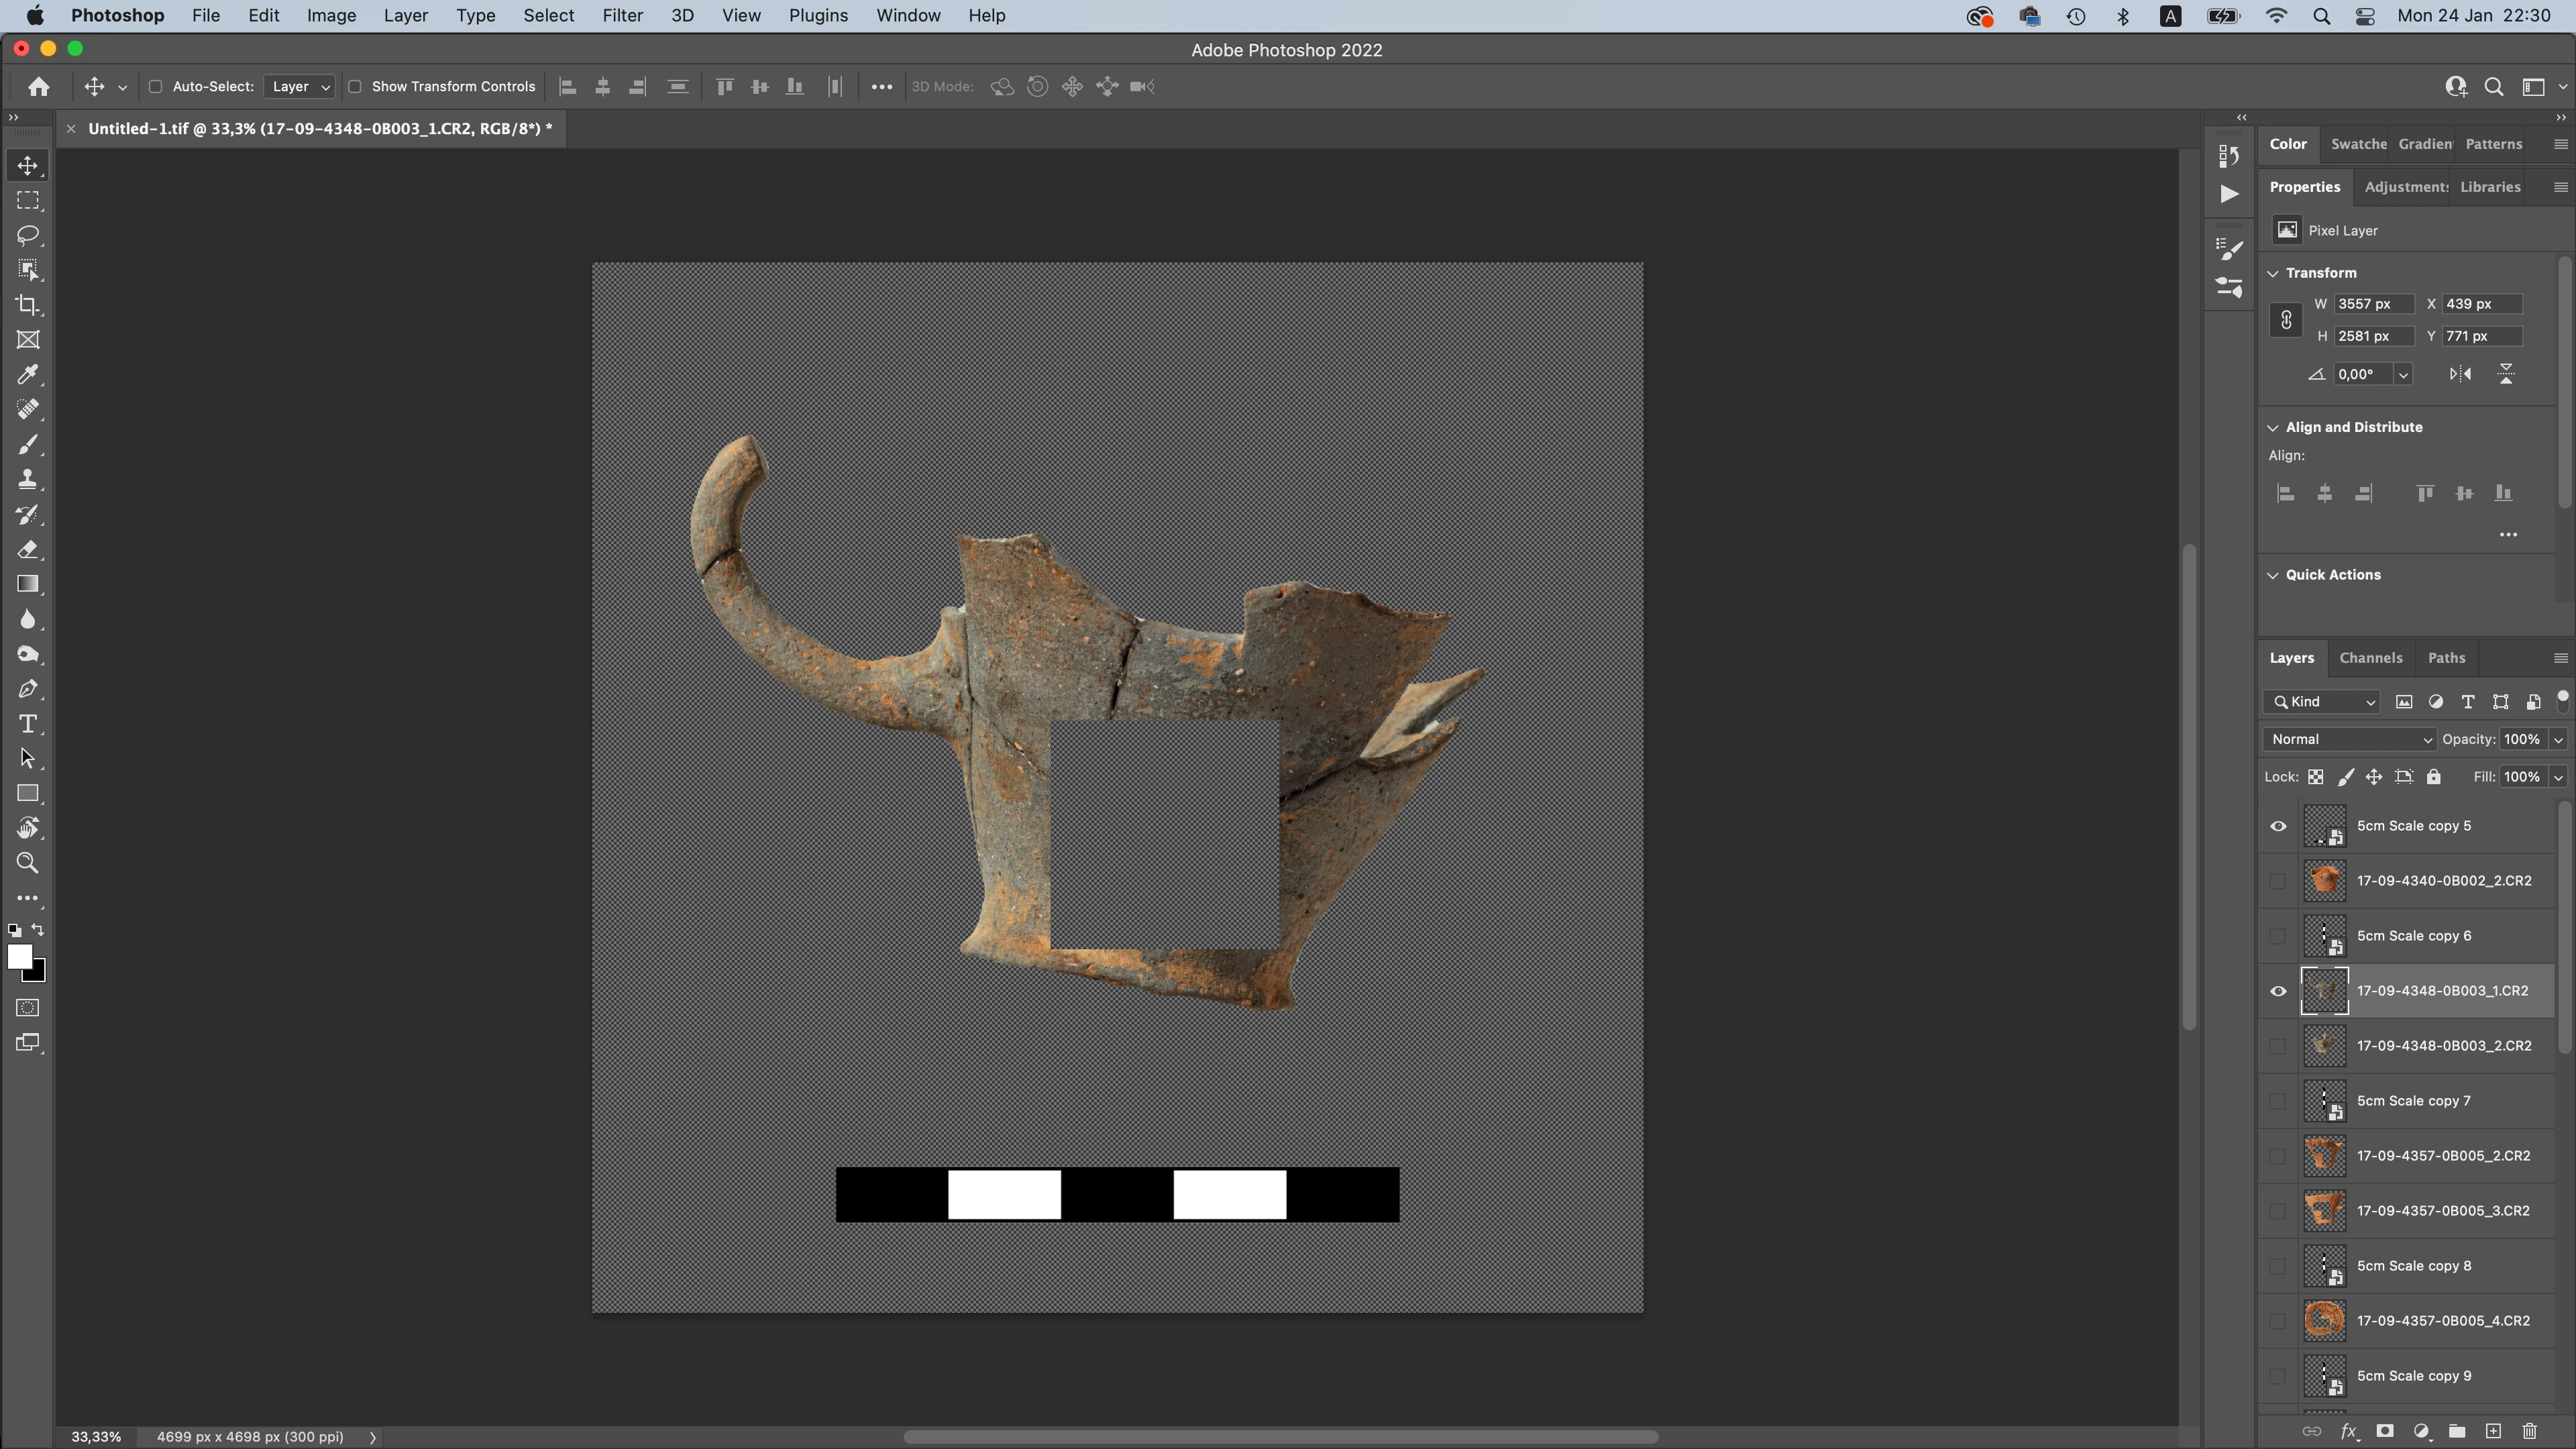Image resolution: width=2576 pixels, height=1449 pixels.
Task: Select the Zoom tool
Action: coord(28,863)
